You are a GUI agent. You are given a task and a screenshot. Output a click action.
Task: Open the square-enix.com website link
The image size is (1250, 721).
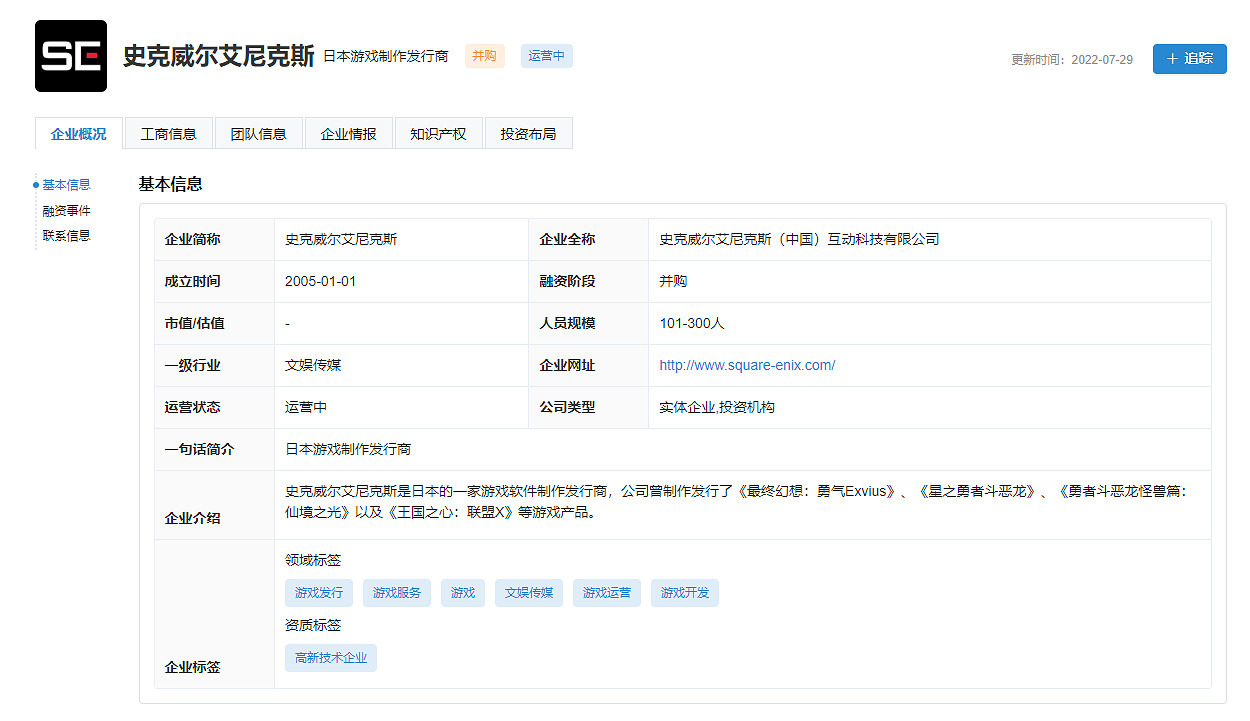(745, 365)
